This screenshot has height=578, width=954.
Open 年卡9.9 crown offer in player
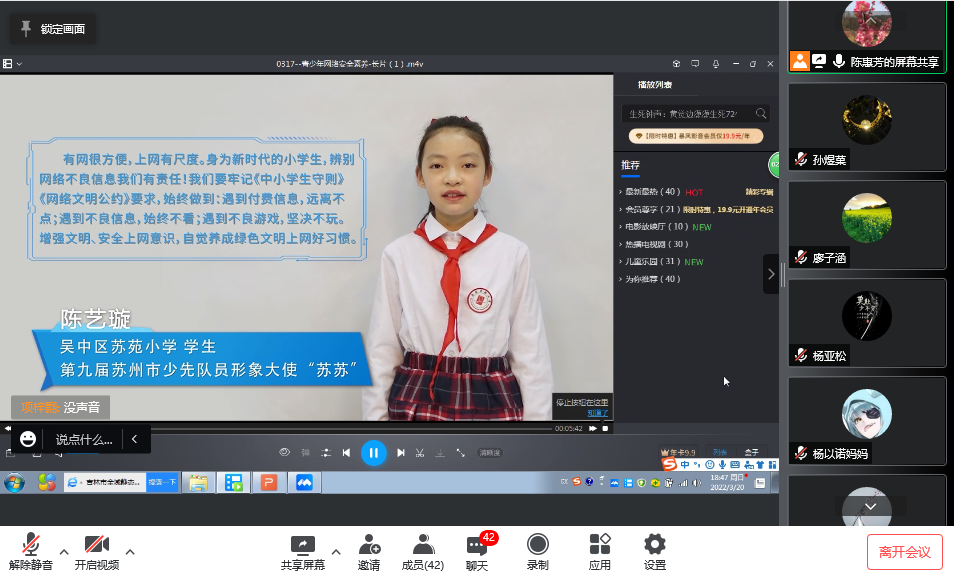coord(678,452)
